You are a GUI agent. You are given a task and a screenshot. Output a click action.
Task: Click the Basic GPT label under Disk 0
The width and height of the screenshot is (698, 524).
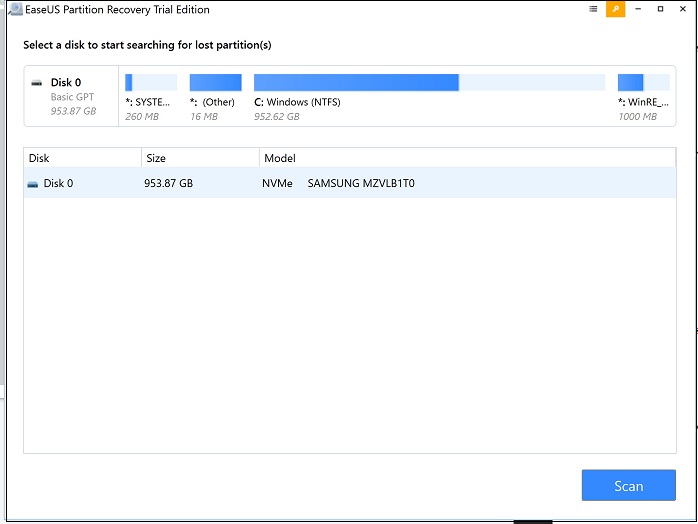(x=72, y=97)
